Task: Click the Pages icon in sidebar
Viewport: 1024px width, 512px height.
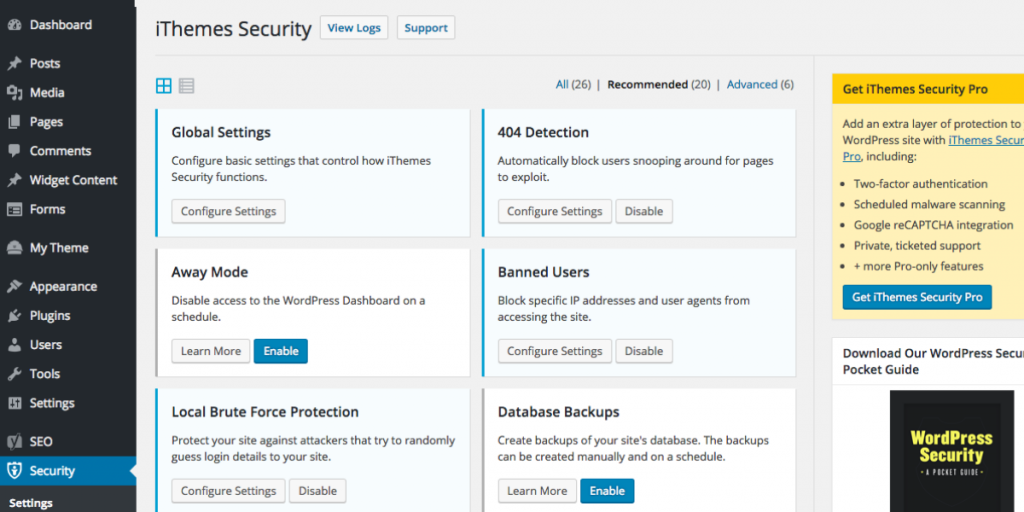Action: pos(14,122)
